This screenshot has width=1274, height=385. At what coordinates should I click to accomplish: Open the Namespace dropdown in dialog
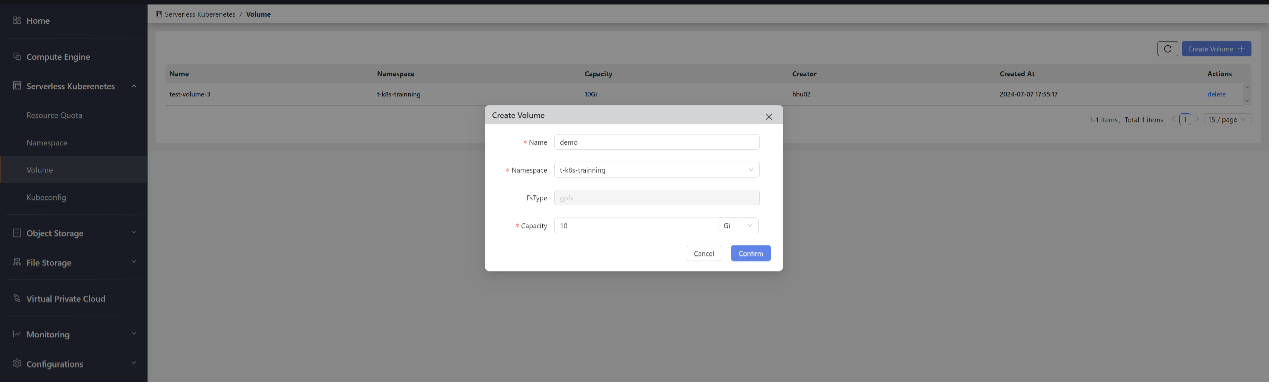(x=657, y=170)
